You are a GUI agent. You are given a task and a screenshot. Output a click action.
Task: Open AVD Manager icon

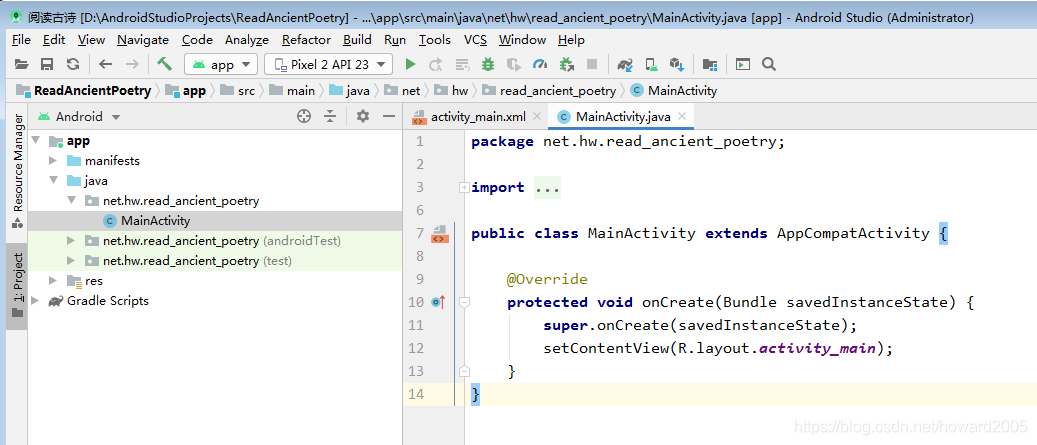[651, 64]
